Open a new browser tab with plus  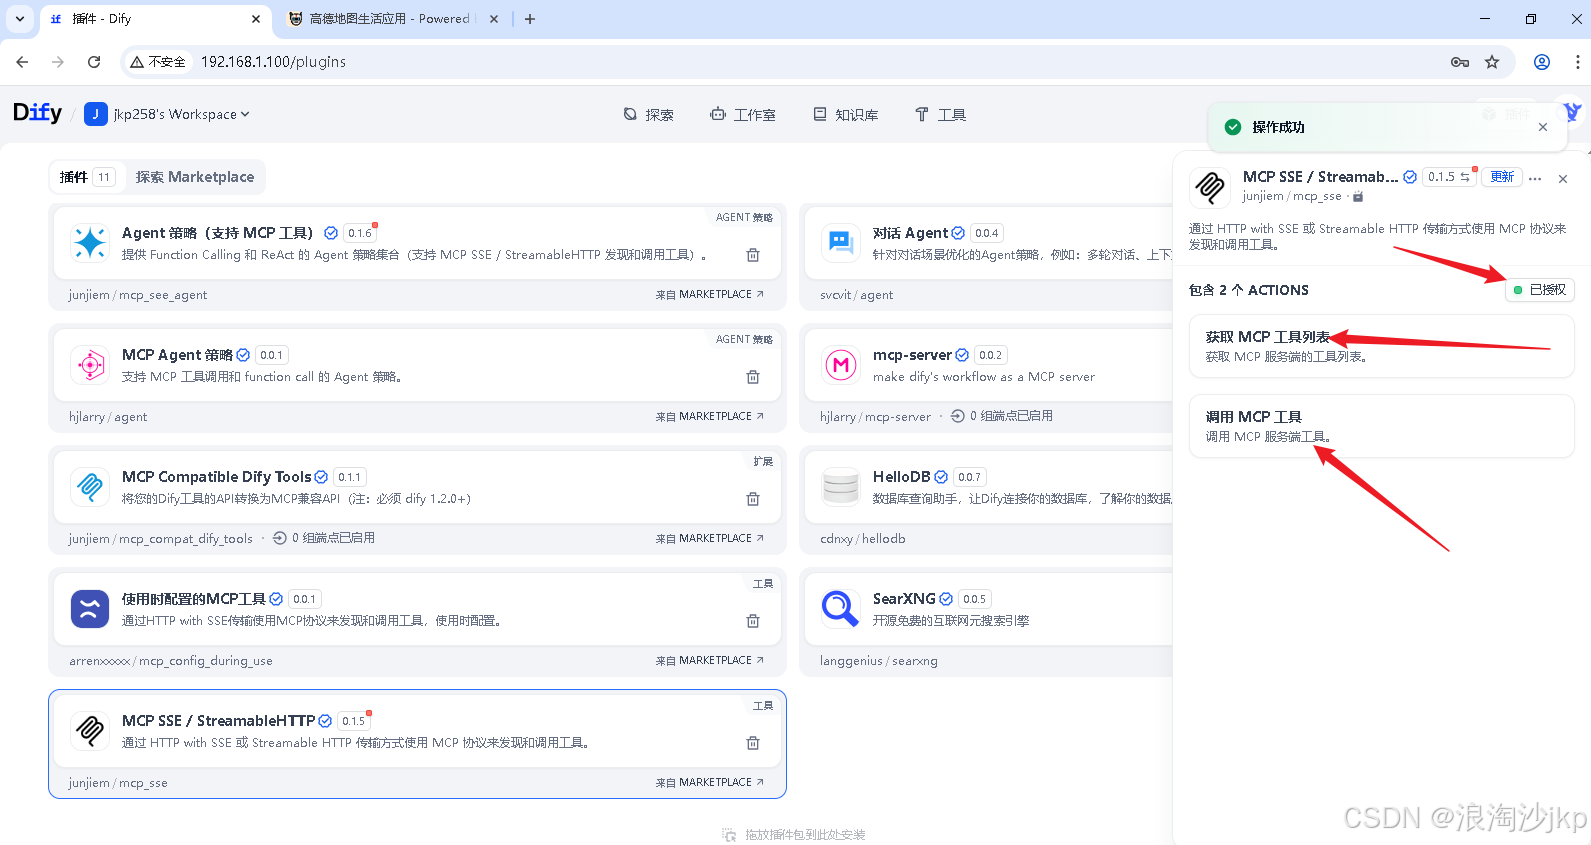[x=530, y=19]
